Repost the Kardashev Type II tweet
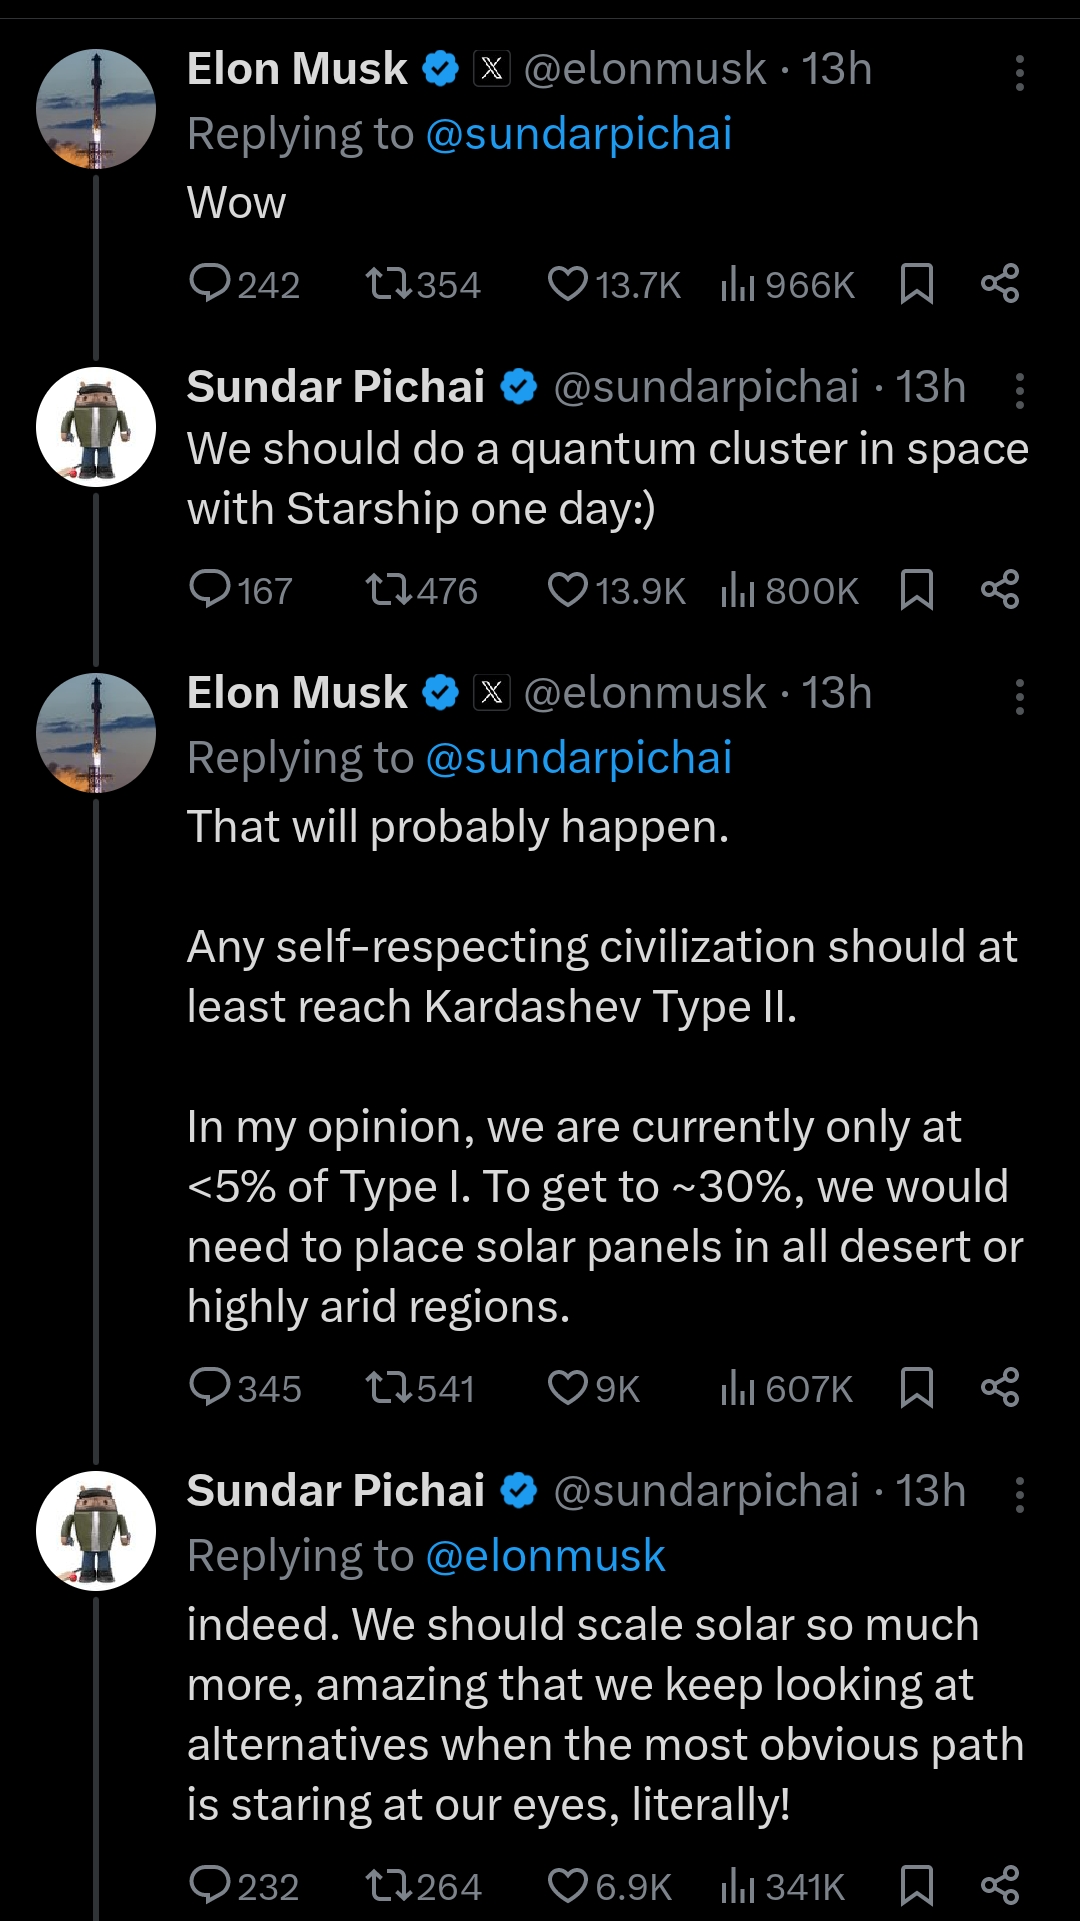This screenshot has height=1921, width=1080. [x=389, y=1388]
